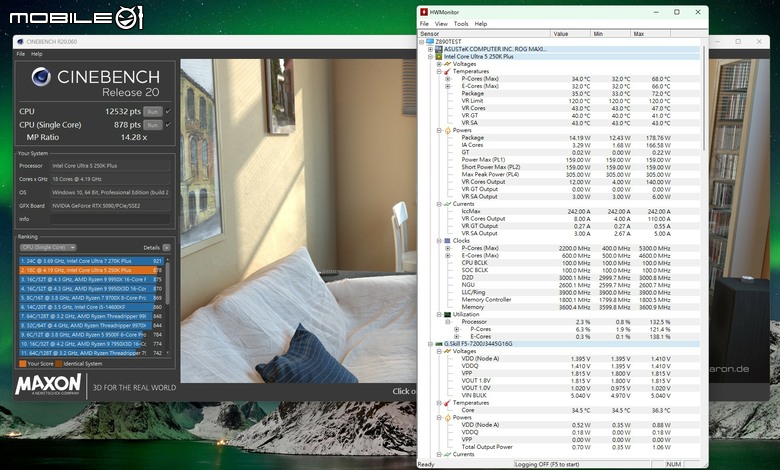The image size is (780, 470).
Task: Click the Cinebench logo sphere icon
Action: coord(41,77)
